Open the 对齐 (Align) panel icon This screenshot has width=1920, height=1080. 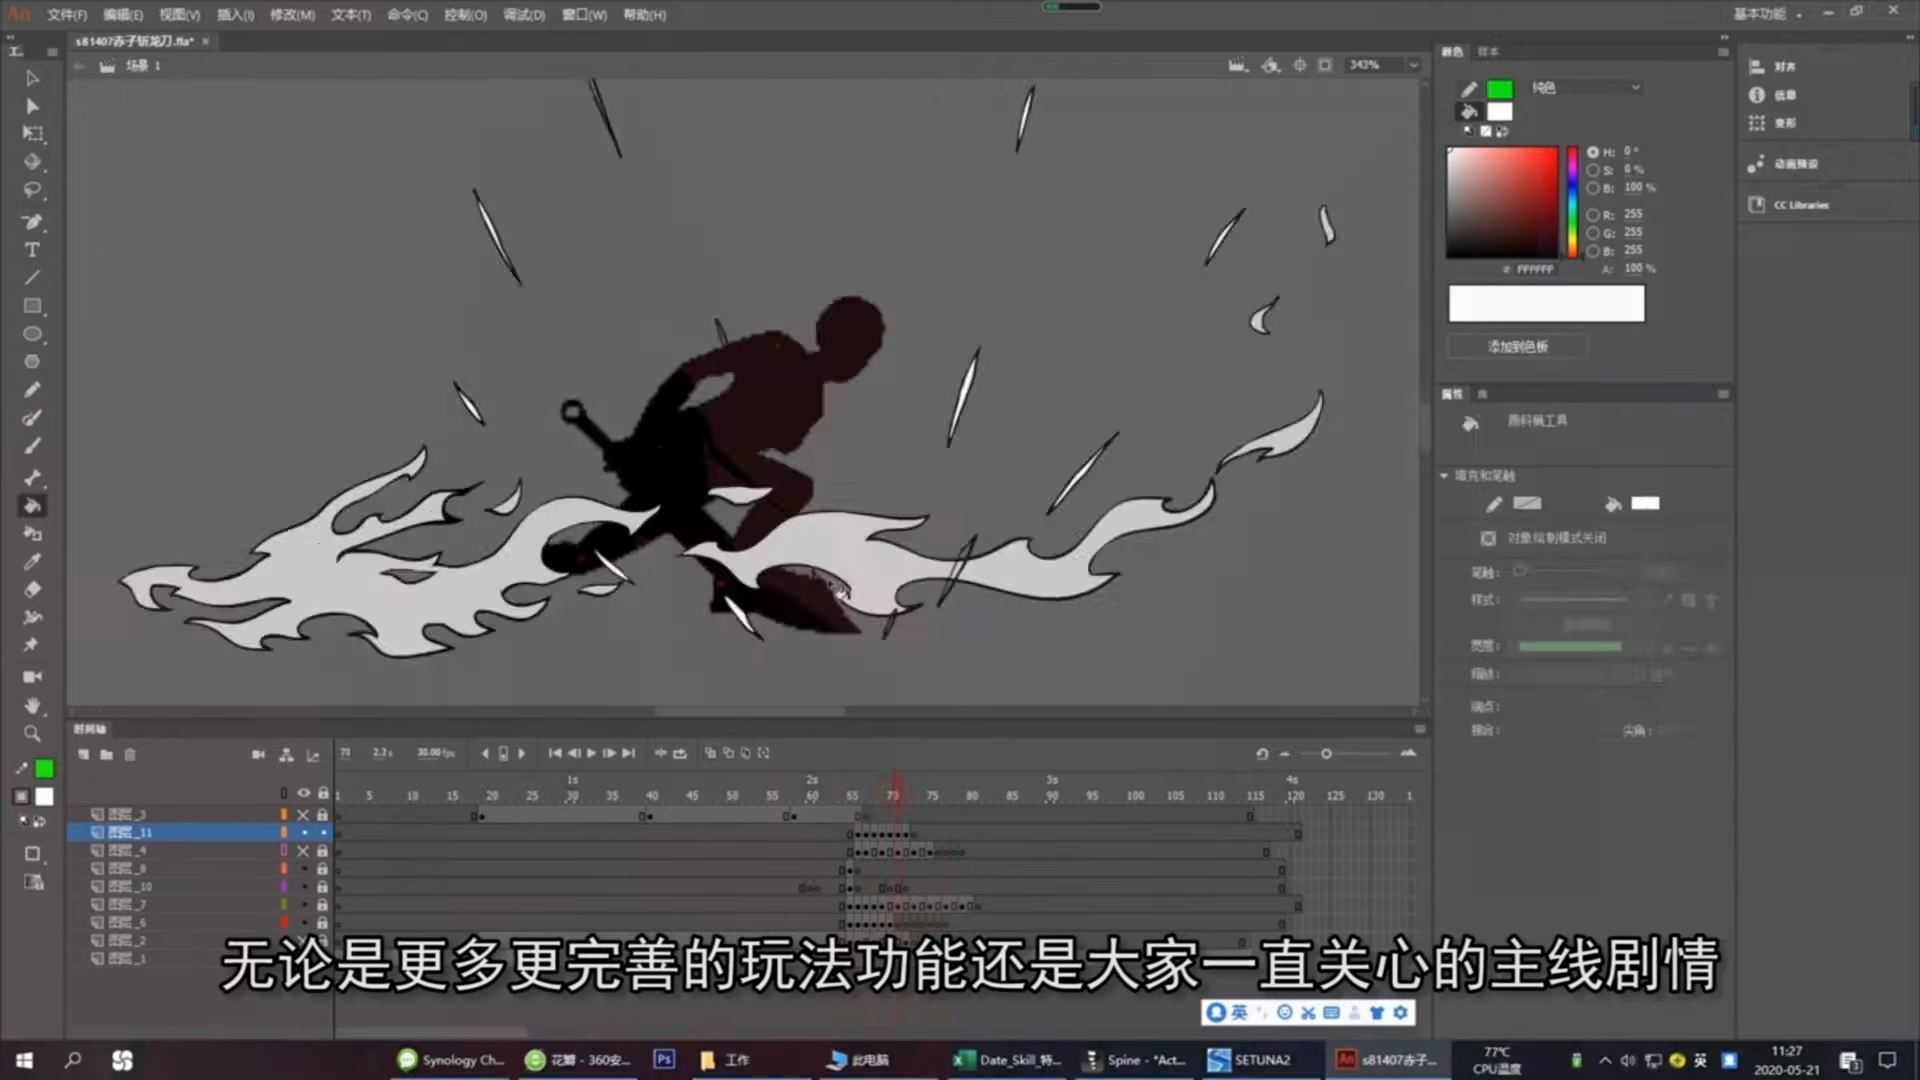(1757, 66)
